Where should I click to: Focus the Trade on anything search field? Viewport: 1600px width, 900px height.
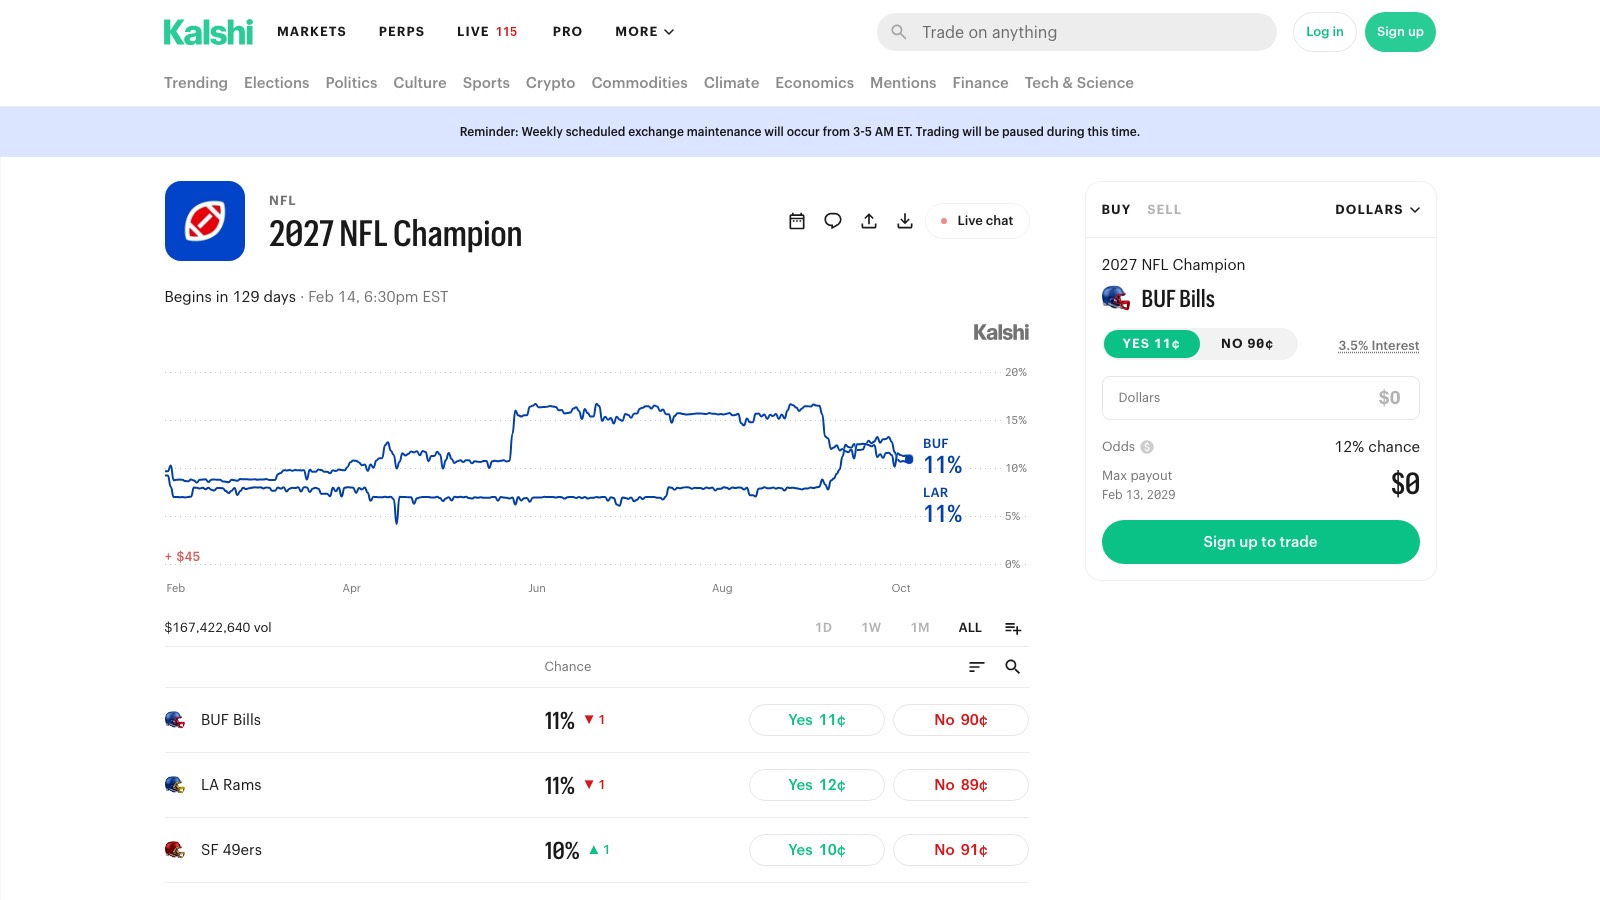(1077, 32)
